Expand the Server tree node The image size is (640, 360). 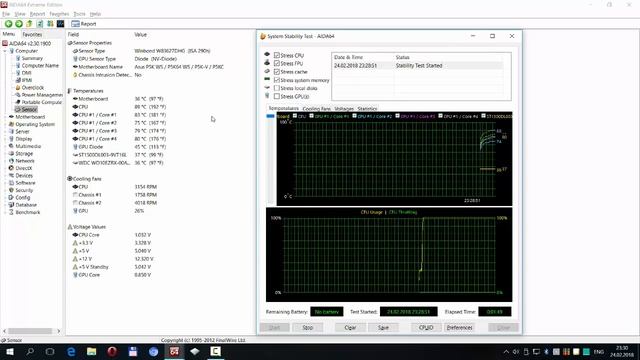5,131
